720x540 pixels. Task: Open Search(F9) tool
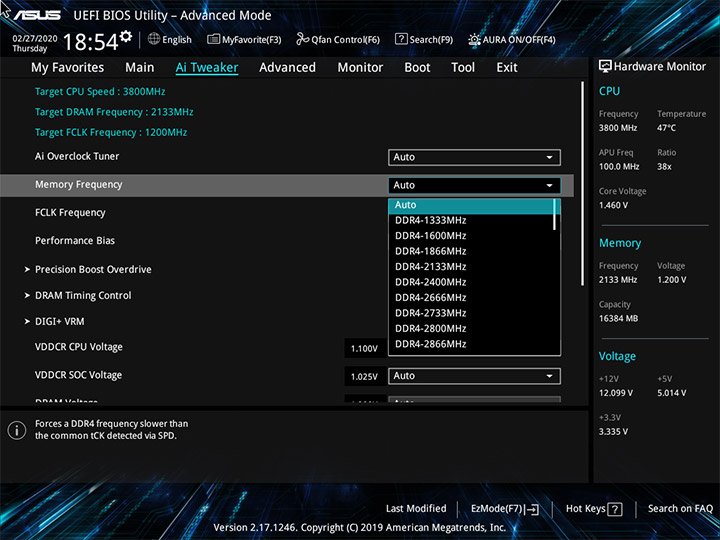click(424, 39)
